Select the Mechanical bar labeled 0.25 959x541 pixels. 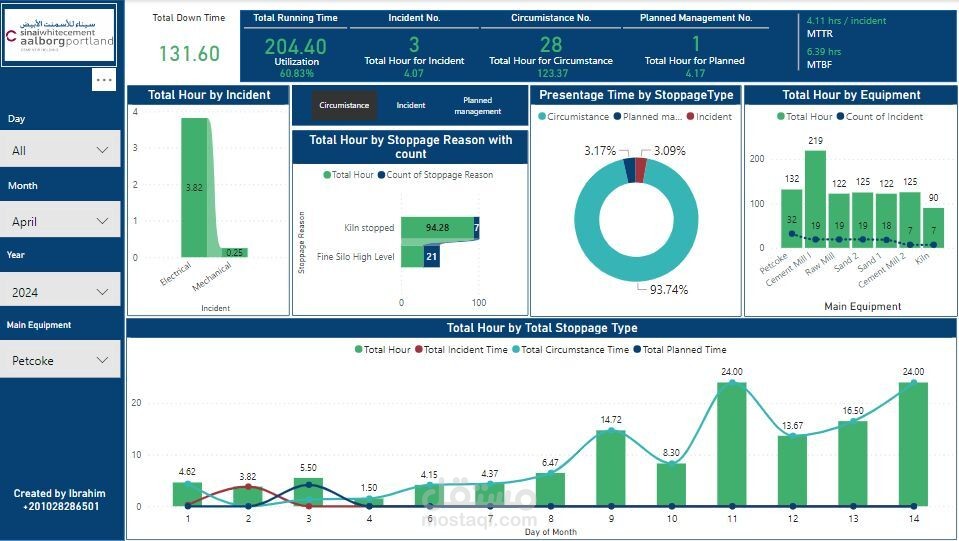click(234, 252)
